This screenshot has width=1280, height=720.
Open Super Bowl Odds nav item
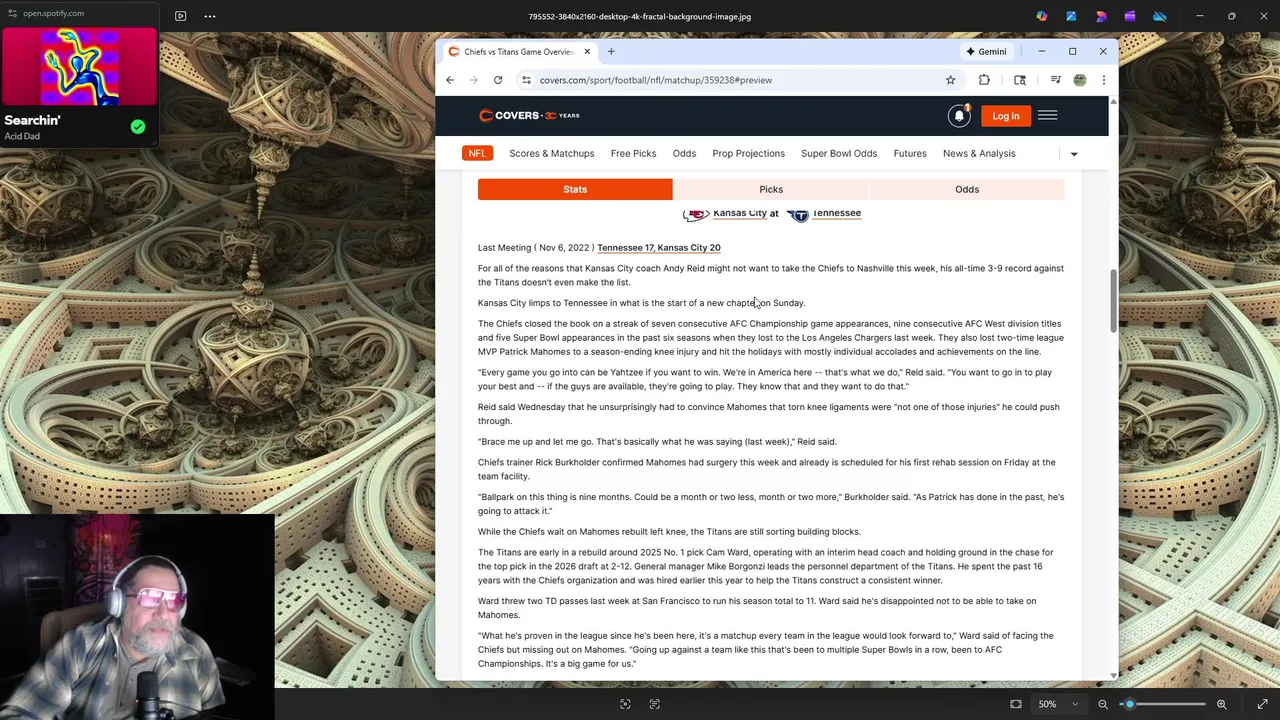coord(838,153)
